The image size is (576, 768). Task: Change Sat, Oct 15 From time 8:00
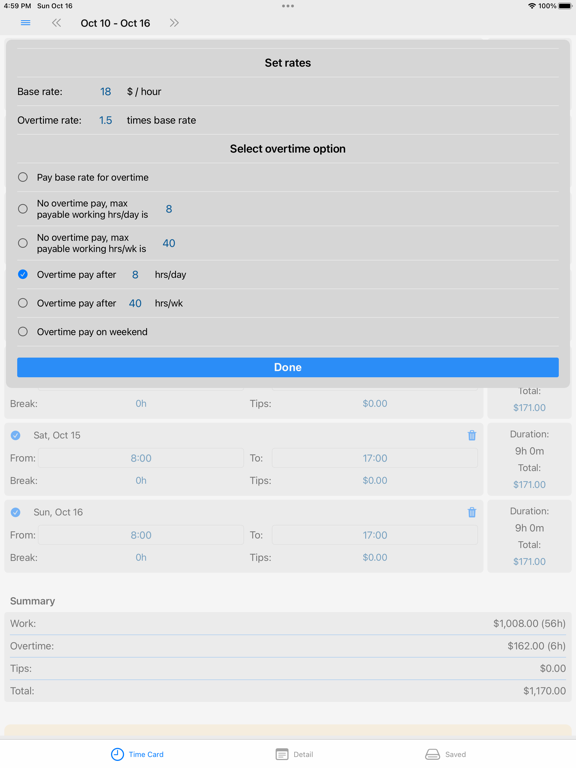[x=141, y=458]
